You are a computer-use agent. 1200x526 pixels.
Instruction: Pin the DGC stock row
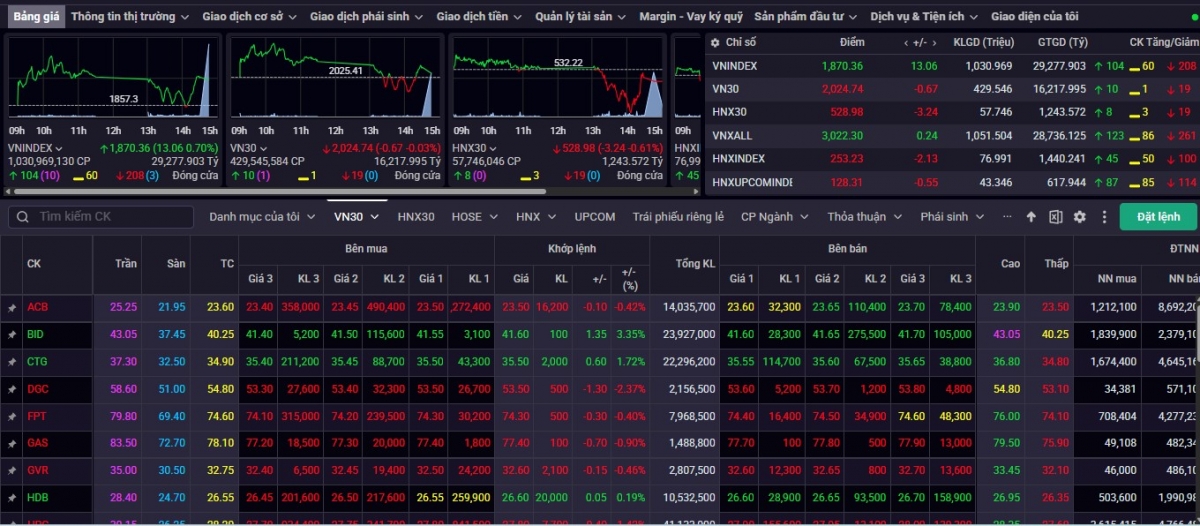12,388
